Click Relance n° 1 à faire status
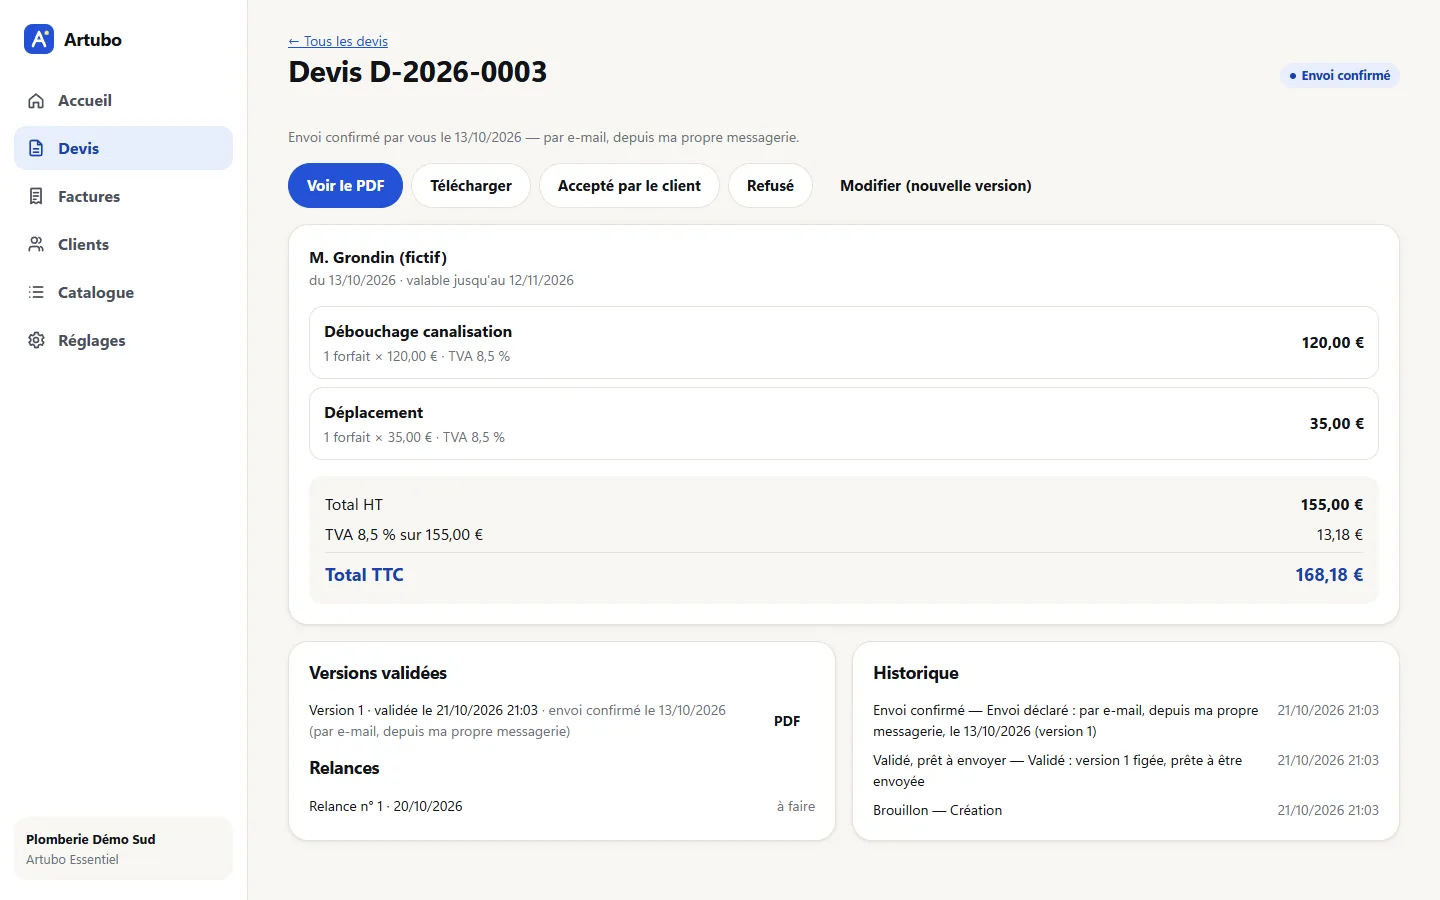Screen dimensions: 1440x900 pyautogui.click(x=796, y=806)
